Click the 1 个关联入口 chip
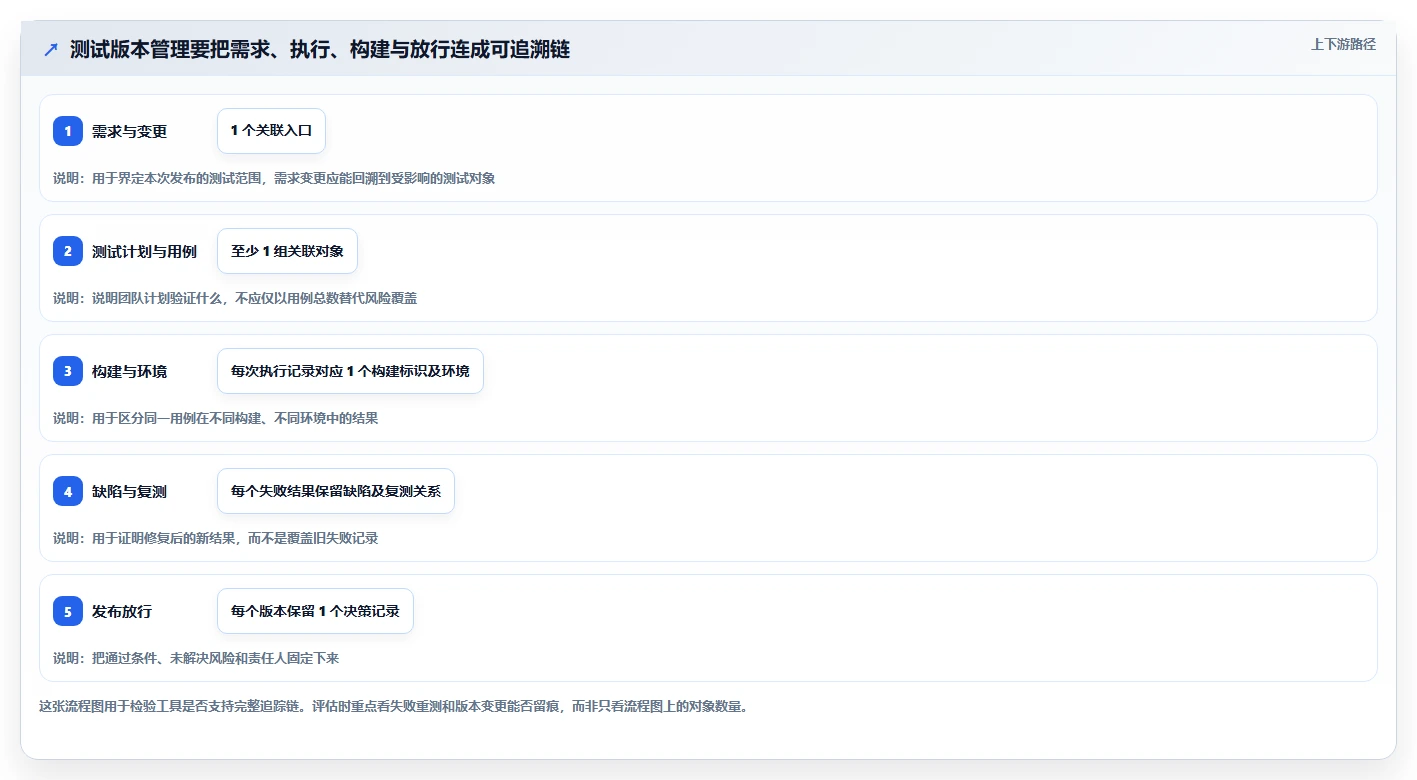This screenshot has width=1417, height=780. (x=271, y=131)
